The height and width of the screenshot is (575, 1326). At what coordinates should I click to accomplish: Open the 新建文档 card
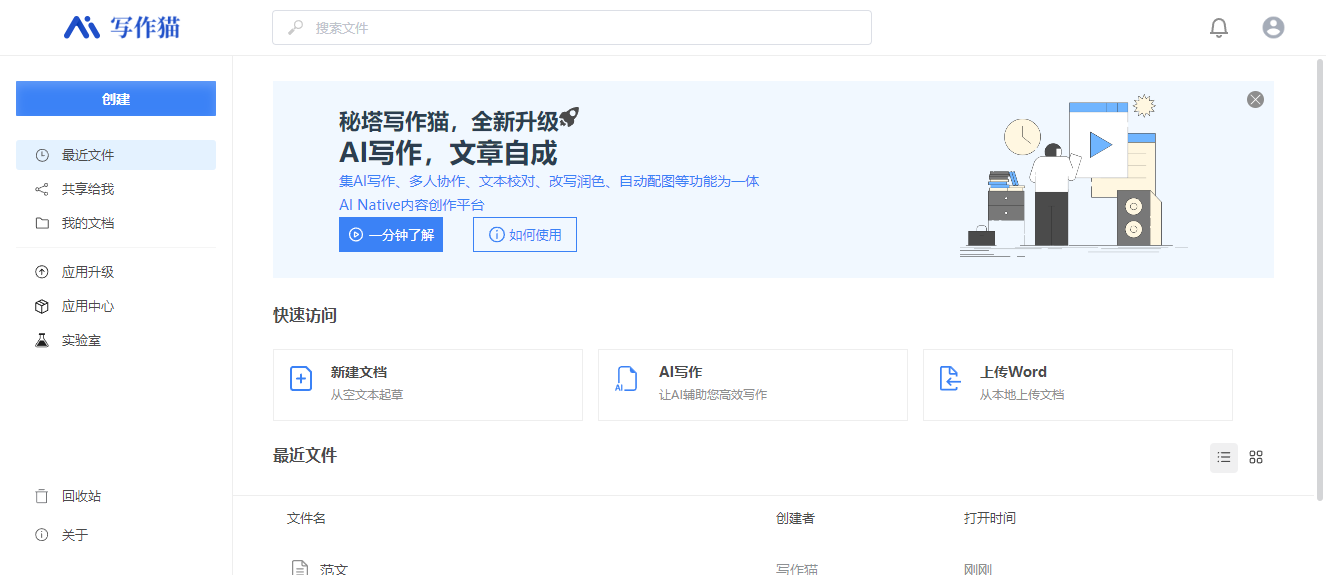tap(428, 385)
